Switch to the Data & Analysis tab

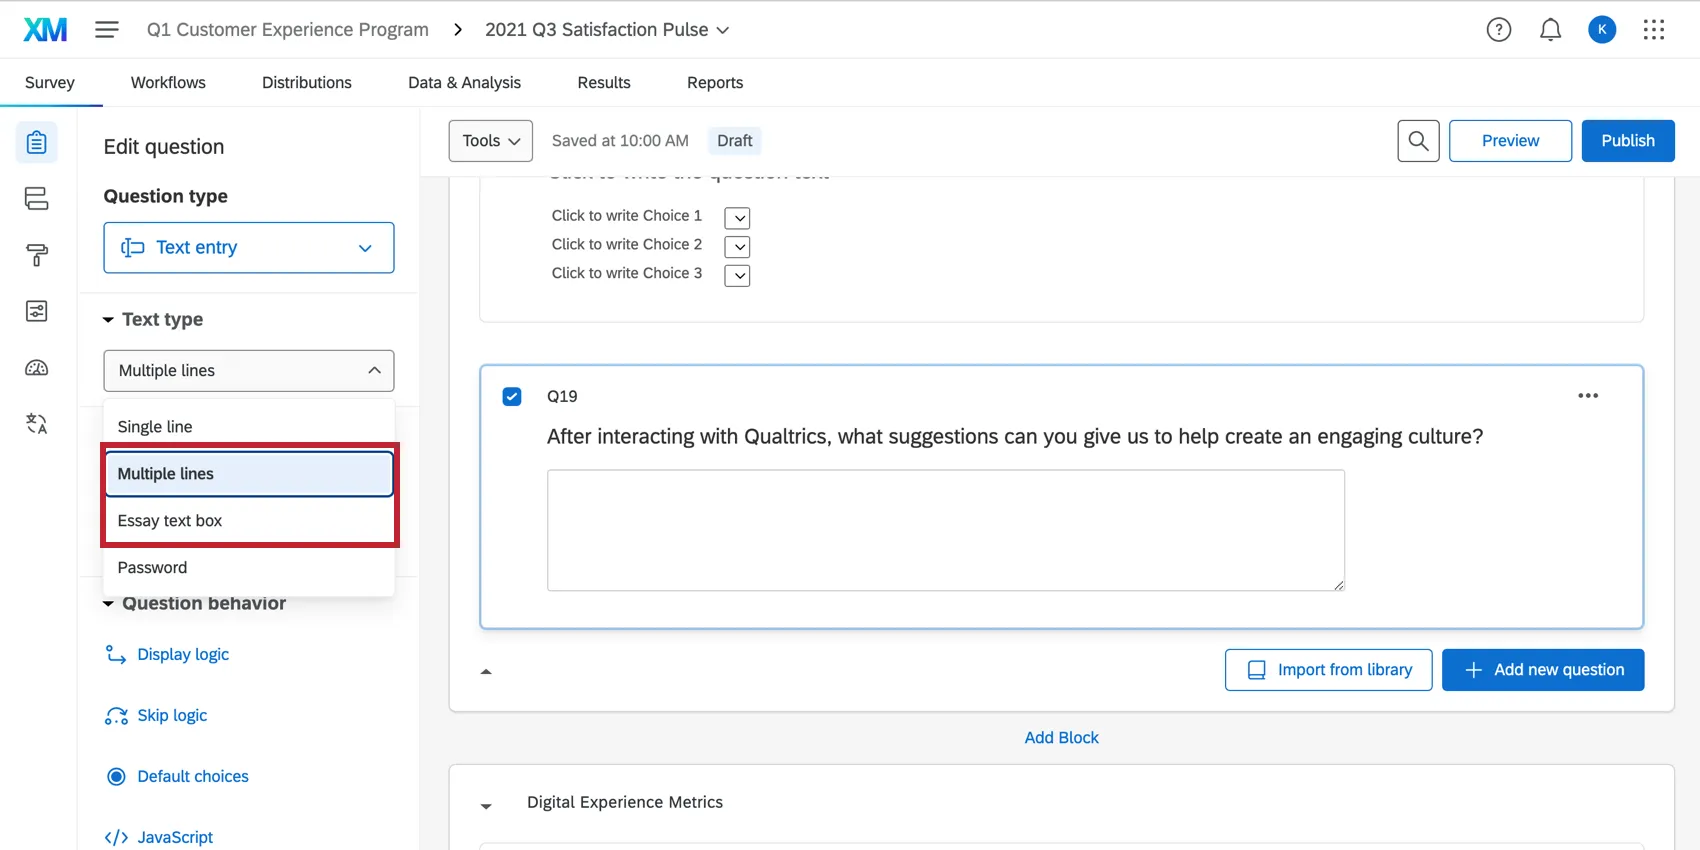click(464, 83)
